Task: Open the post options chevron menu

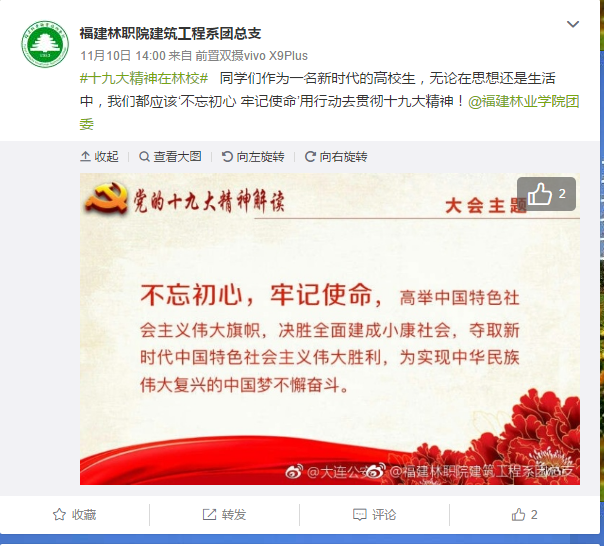Action: tap(573, 24)
